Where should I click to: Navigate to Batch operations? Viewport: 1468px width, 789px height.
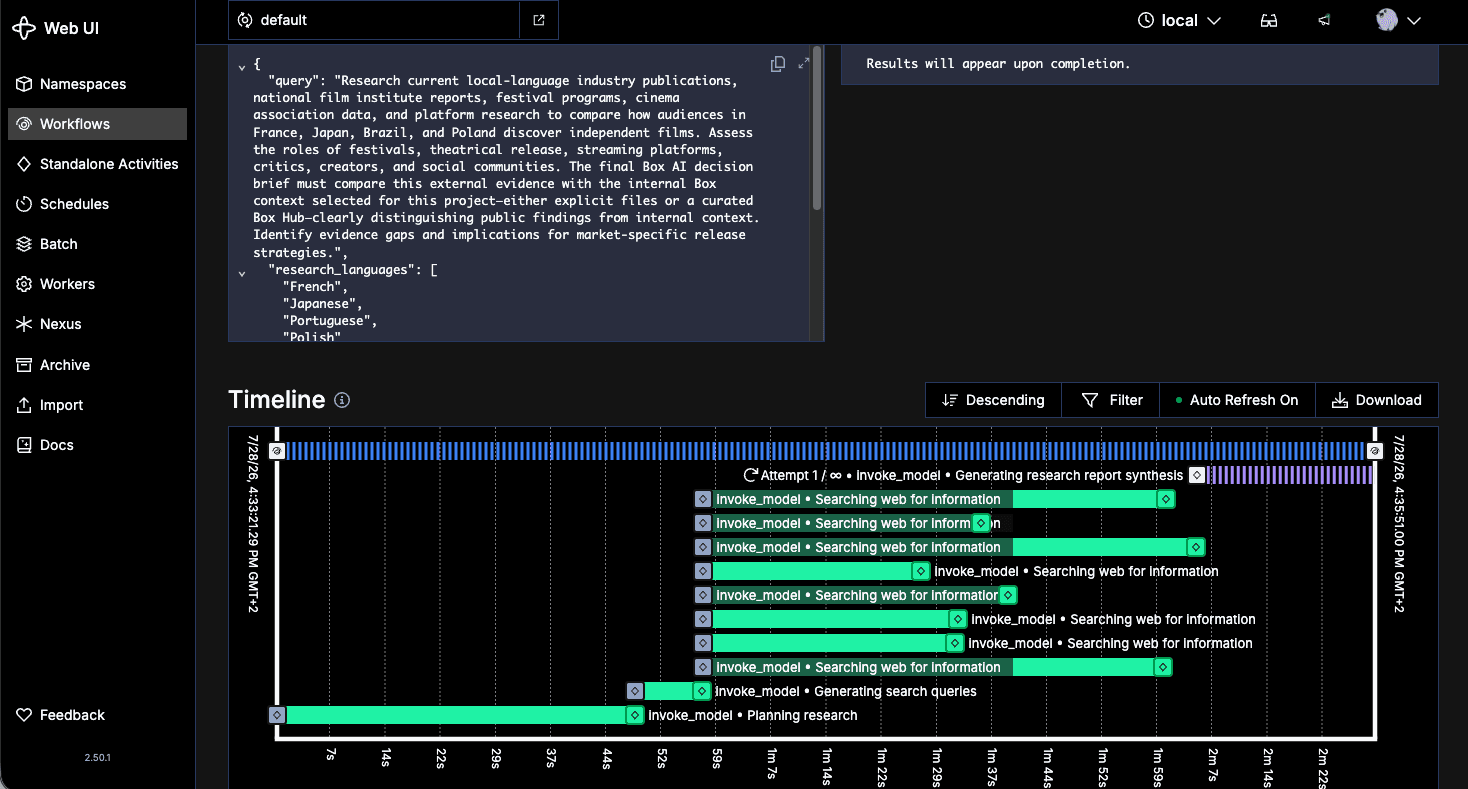(97, 244)
